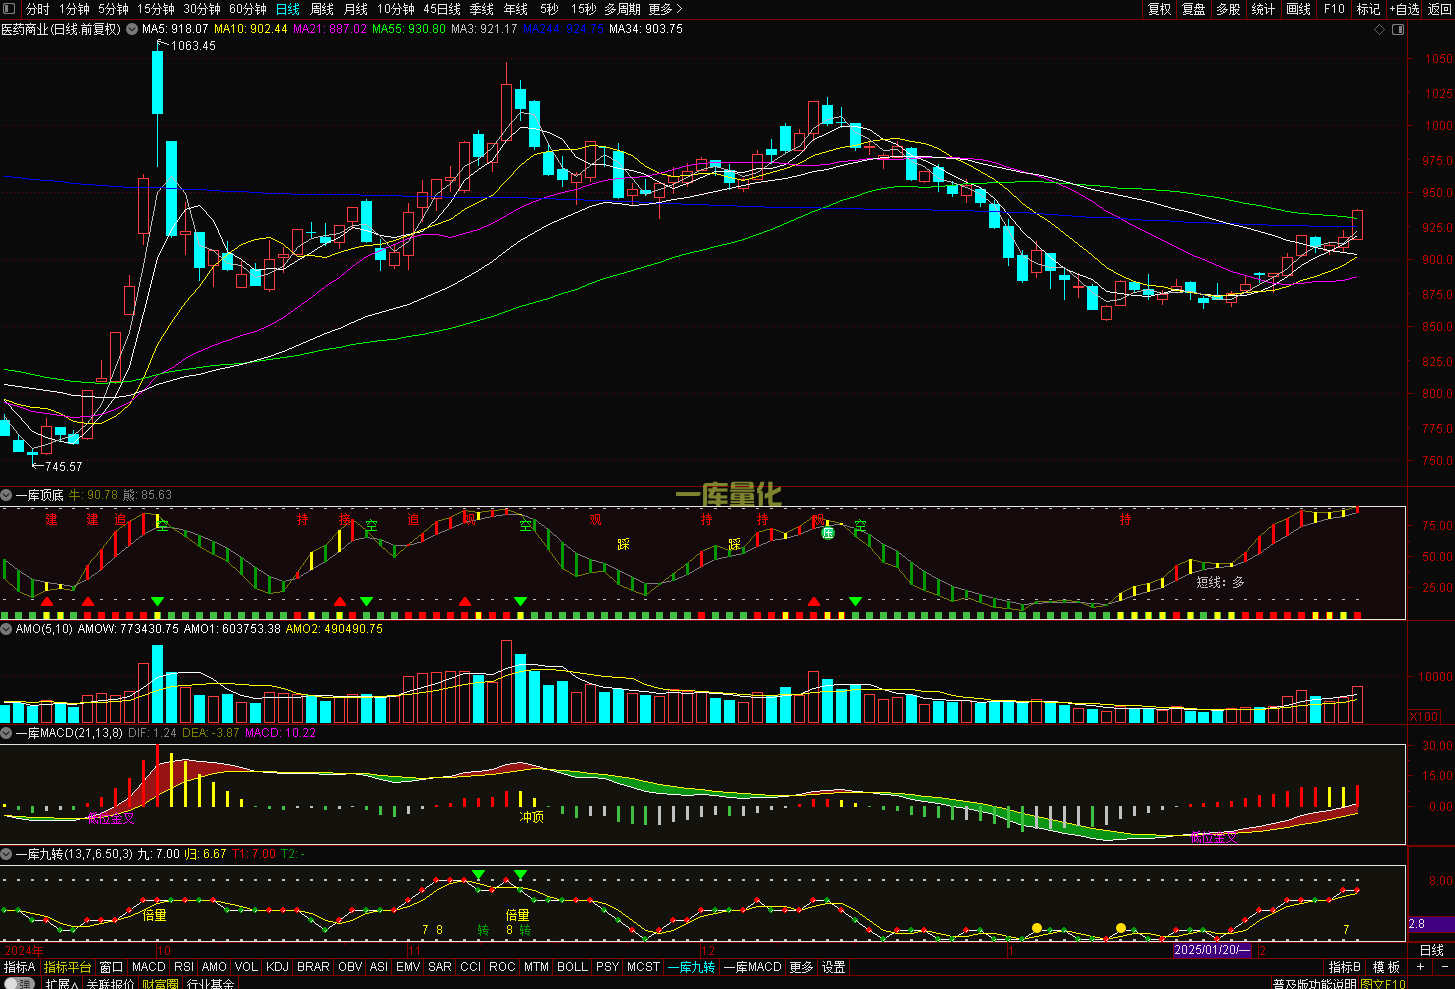This screenshot has width=1455, height=989.
Task: Select the 5分钟 period
Action: [113, 9]
